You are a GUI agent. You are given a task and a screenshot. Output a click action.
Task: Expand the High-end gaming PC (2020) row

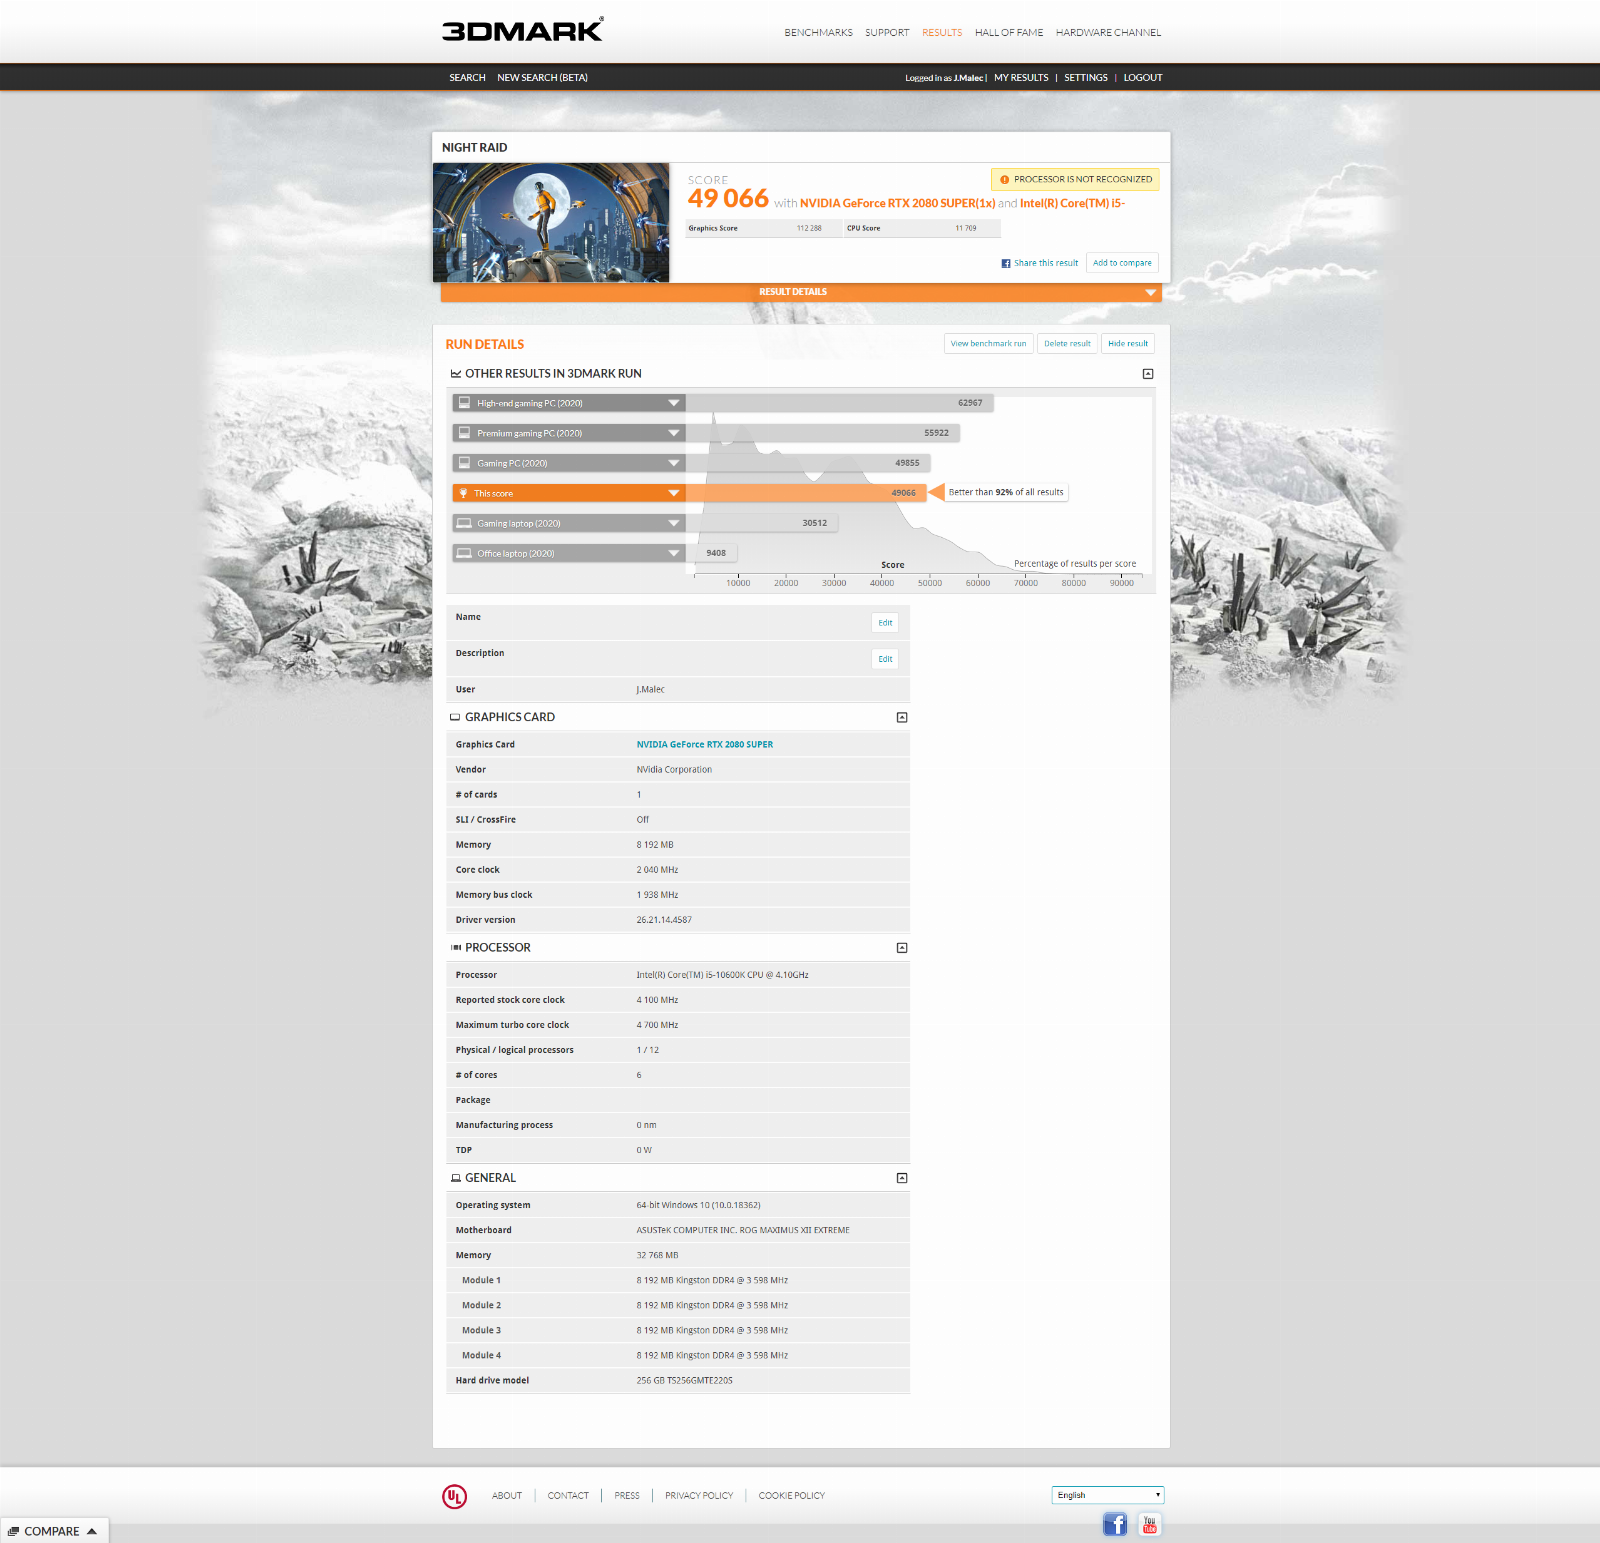click(673, 403)
